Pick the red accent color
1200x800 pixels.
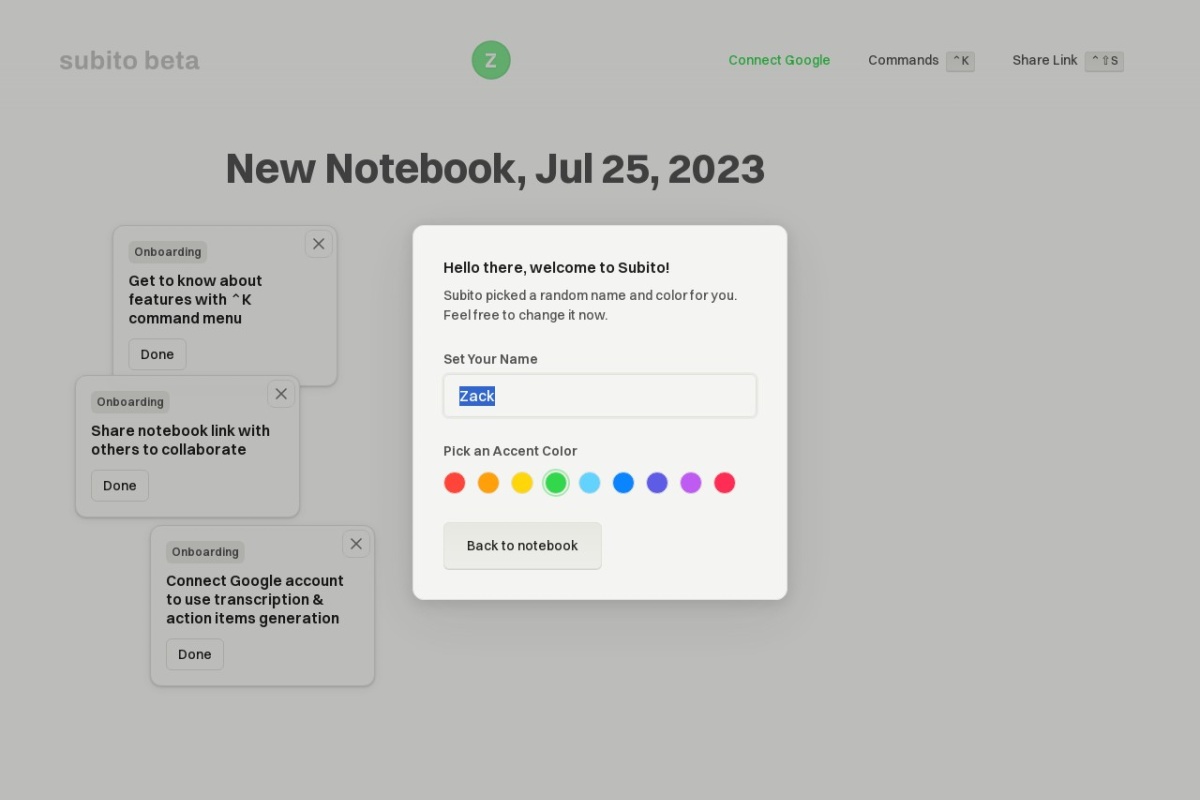pos(455,483)
